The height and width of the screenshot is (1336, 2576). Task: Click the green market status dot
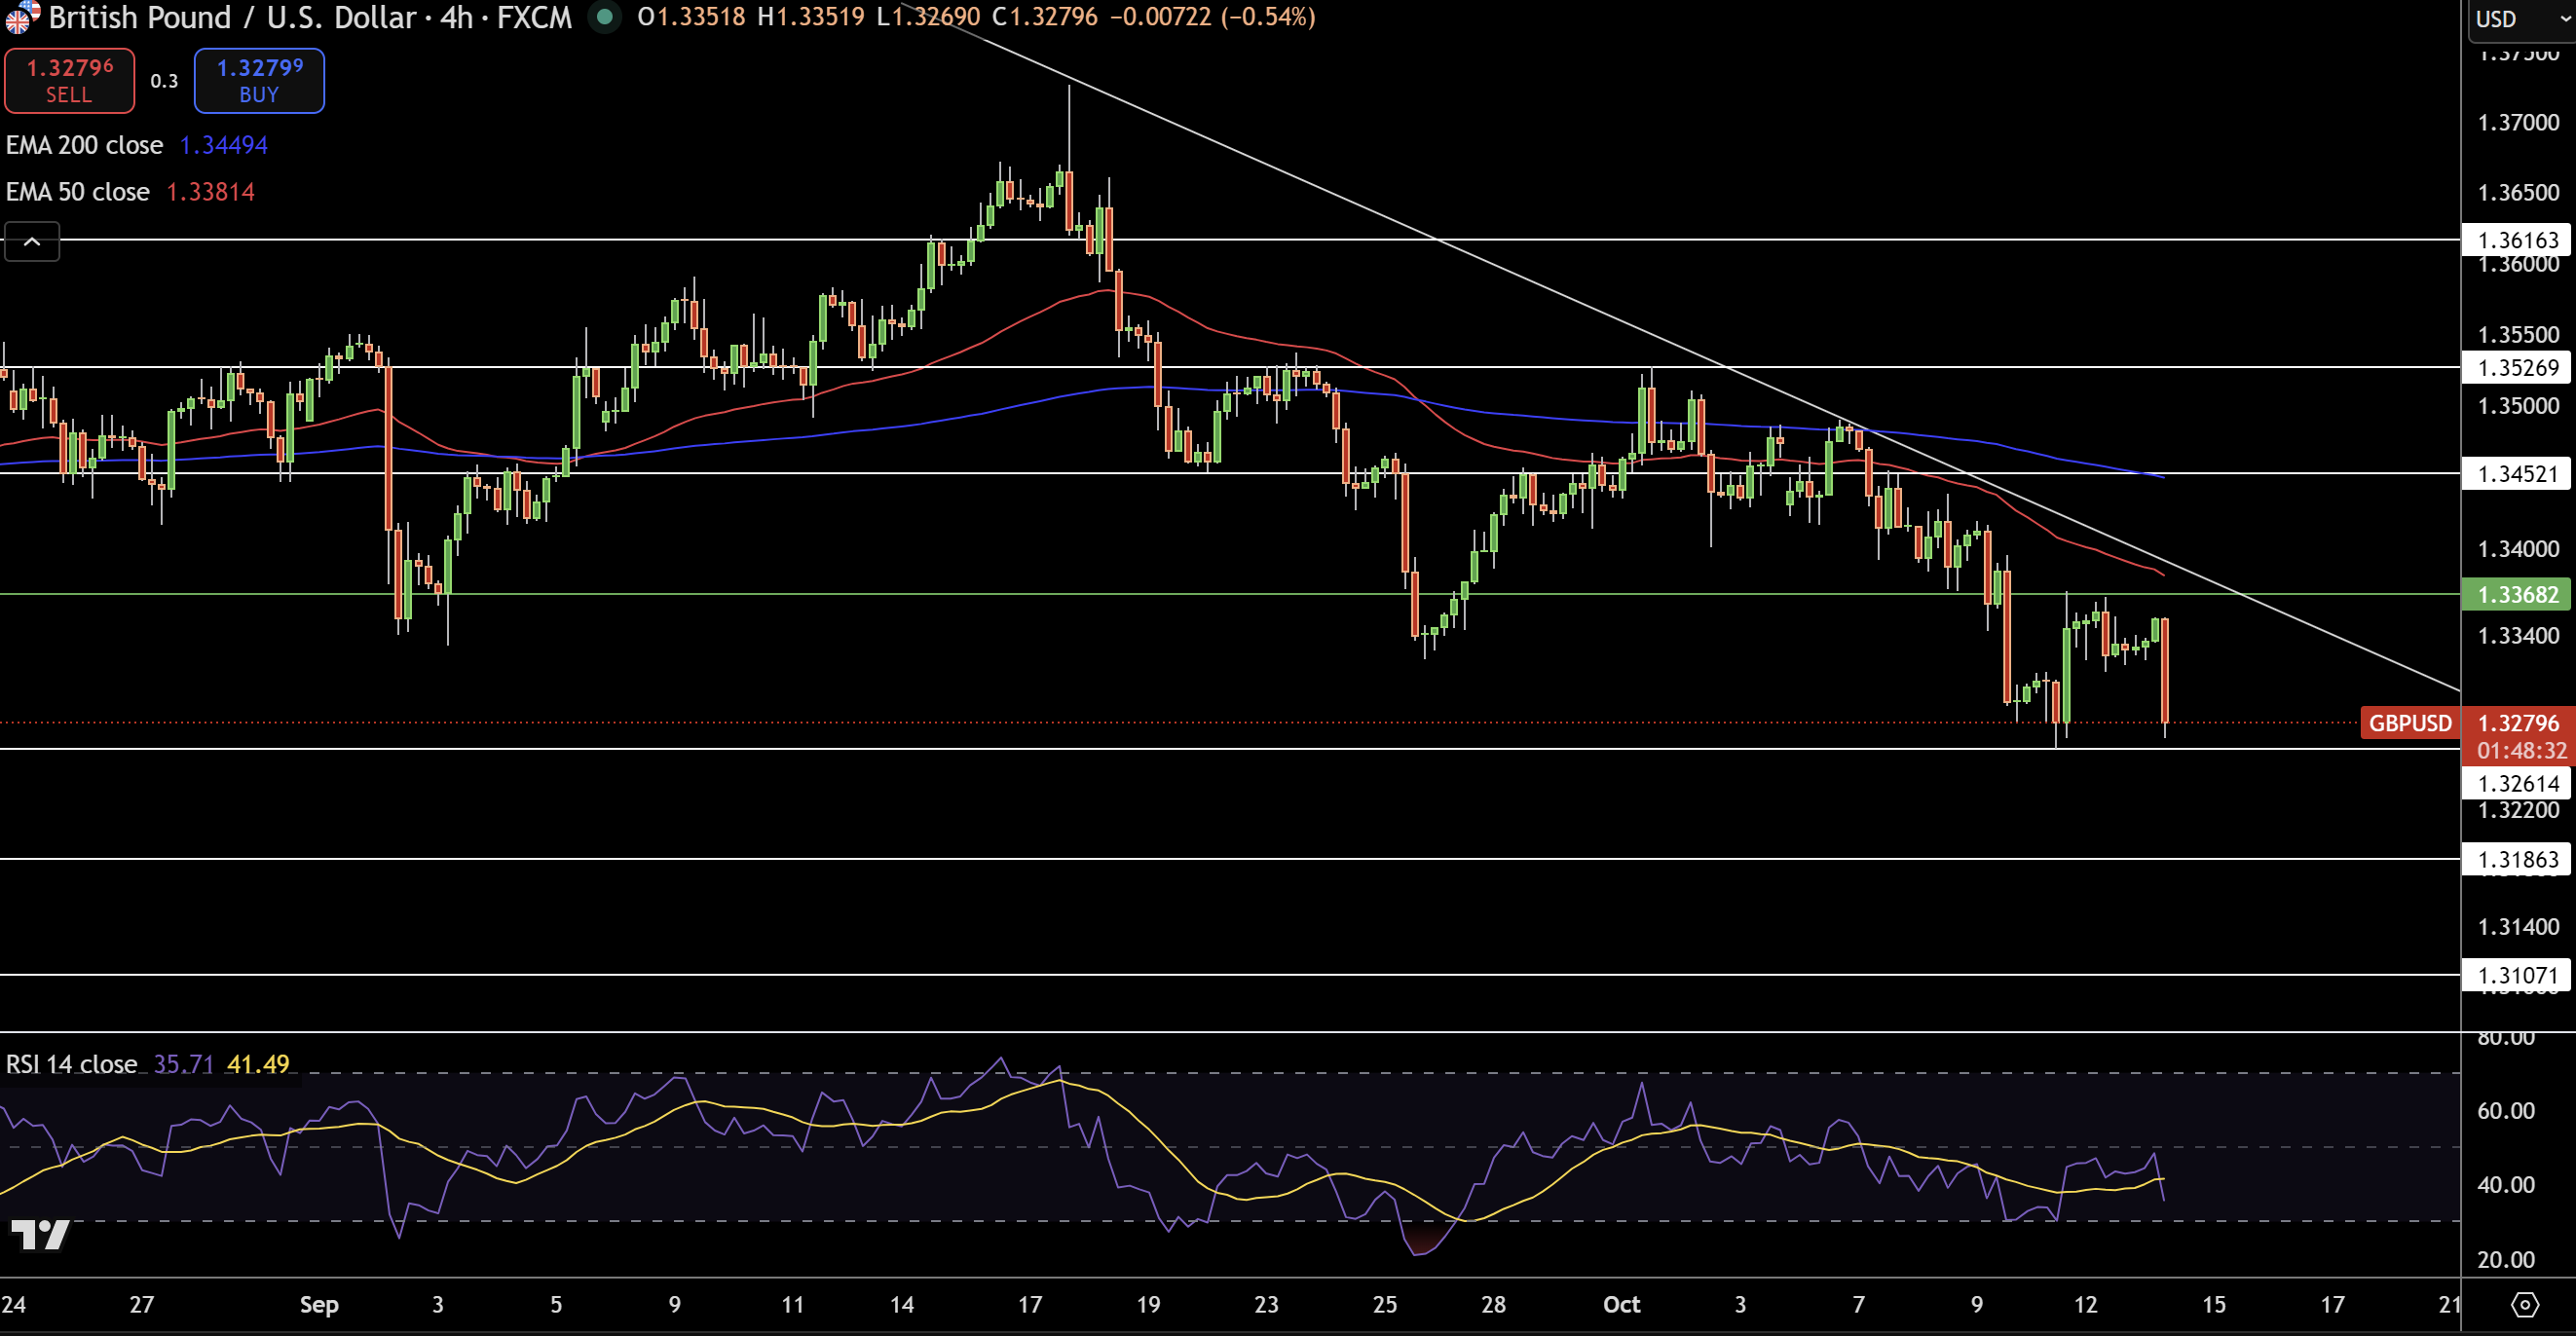coord(604,17)
